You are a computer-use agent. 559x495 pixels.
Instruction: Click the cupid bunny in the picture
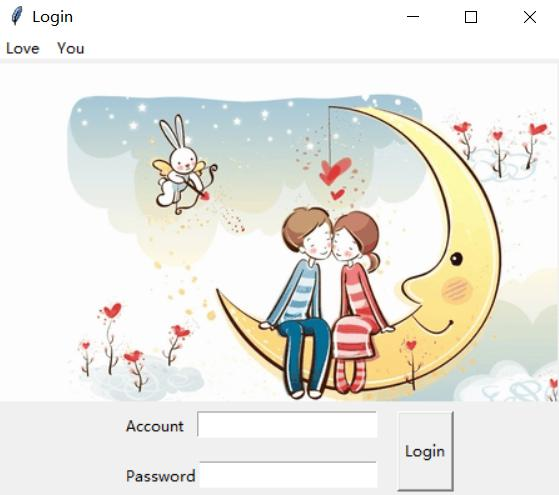click(184, 166)
